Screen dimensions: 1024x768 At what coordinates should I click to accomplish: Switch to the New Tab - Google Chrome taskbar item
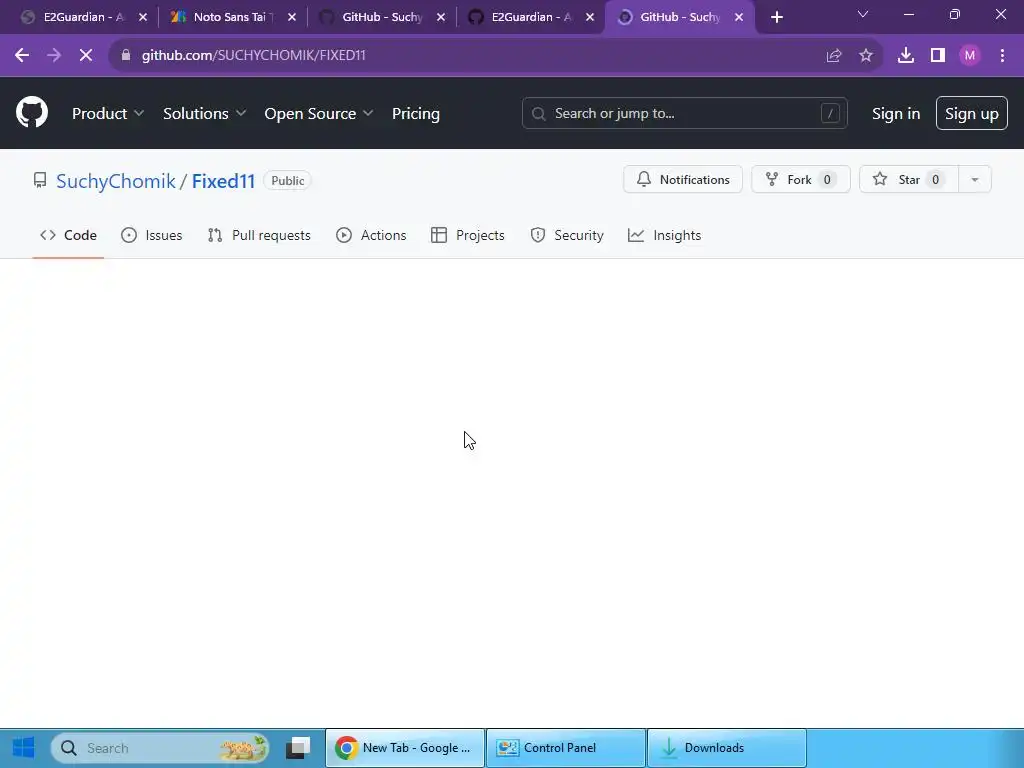[x=405, y=748]
